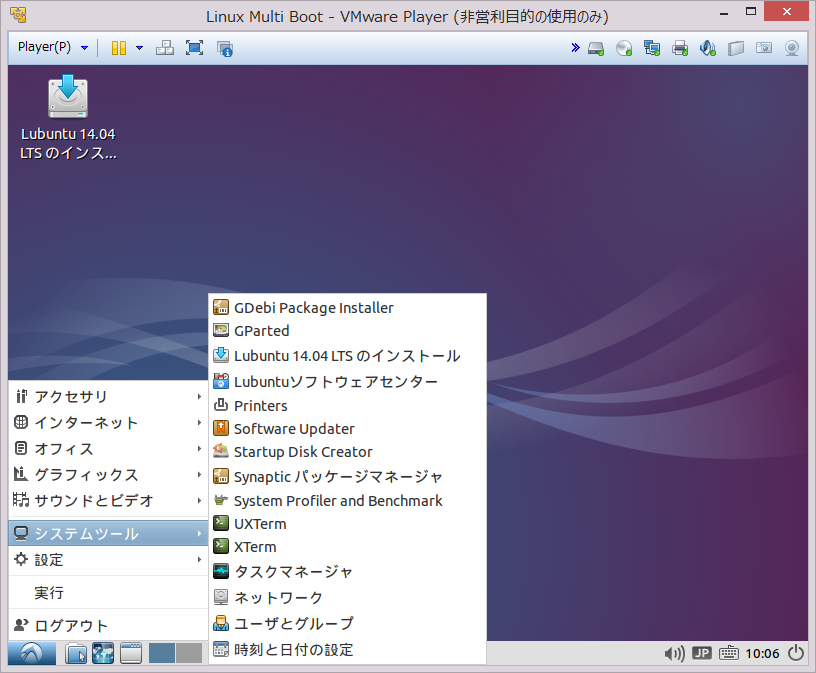Open System Profiler and Benchmark
Image resolution: width=816 pixels, height=673 pixels.
(347, 500)
